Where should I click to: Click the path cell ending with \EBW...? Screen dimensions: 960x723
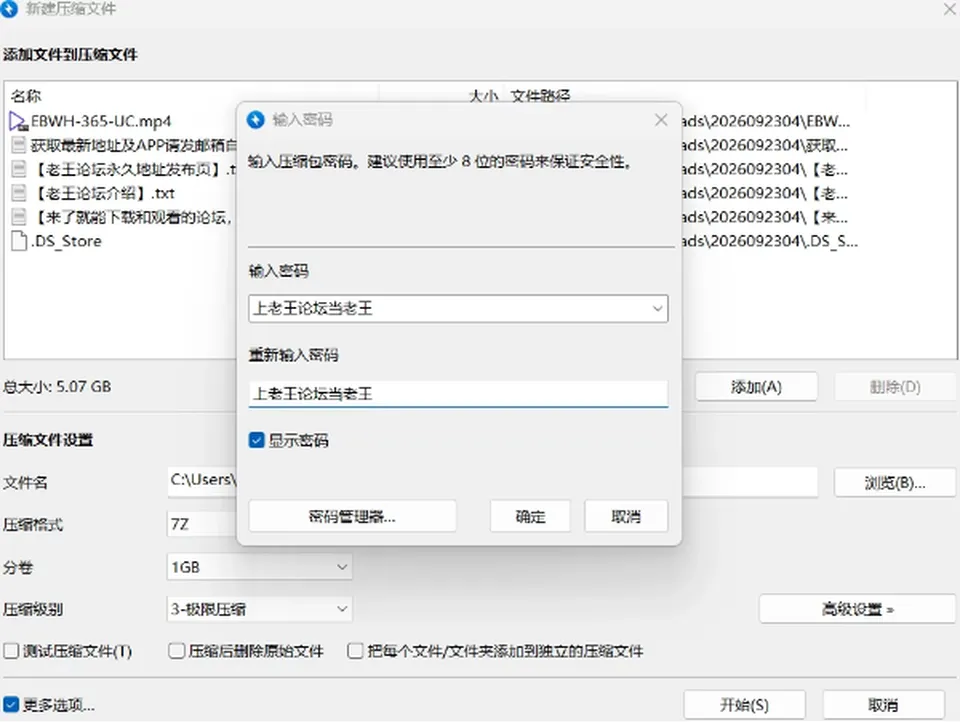coord(766,121)
